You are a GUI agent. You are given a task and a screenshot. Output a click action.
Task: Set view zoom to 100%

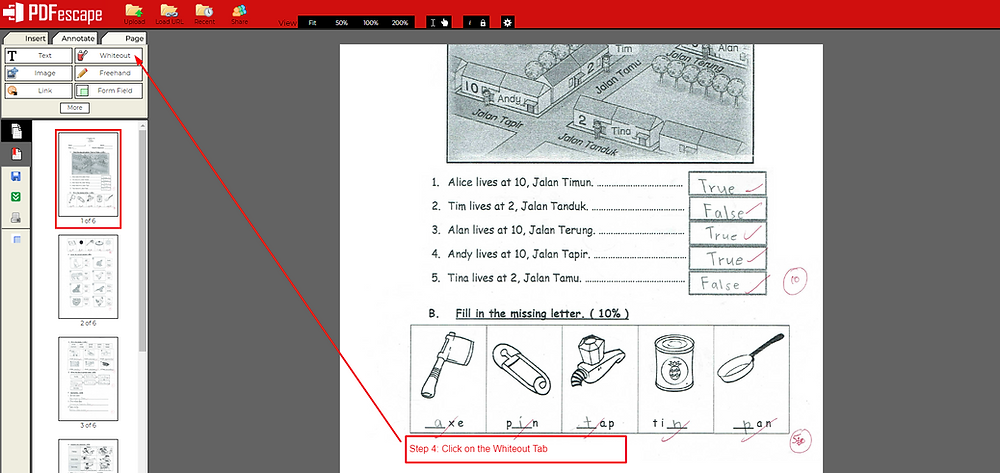(x=371, y=22)
